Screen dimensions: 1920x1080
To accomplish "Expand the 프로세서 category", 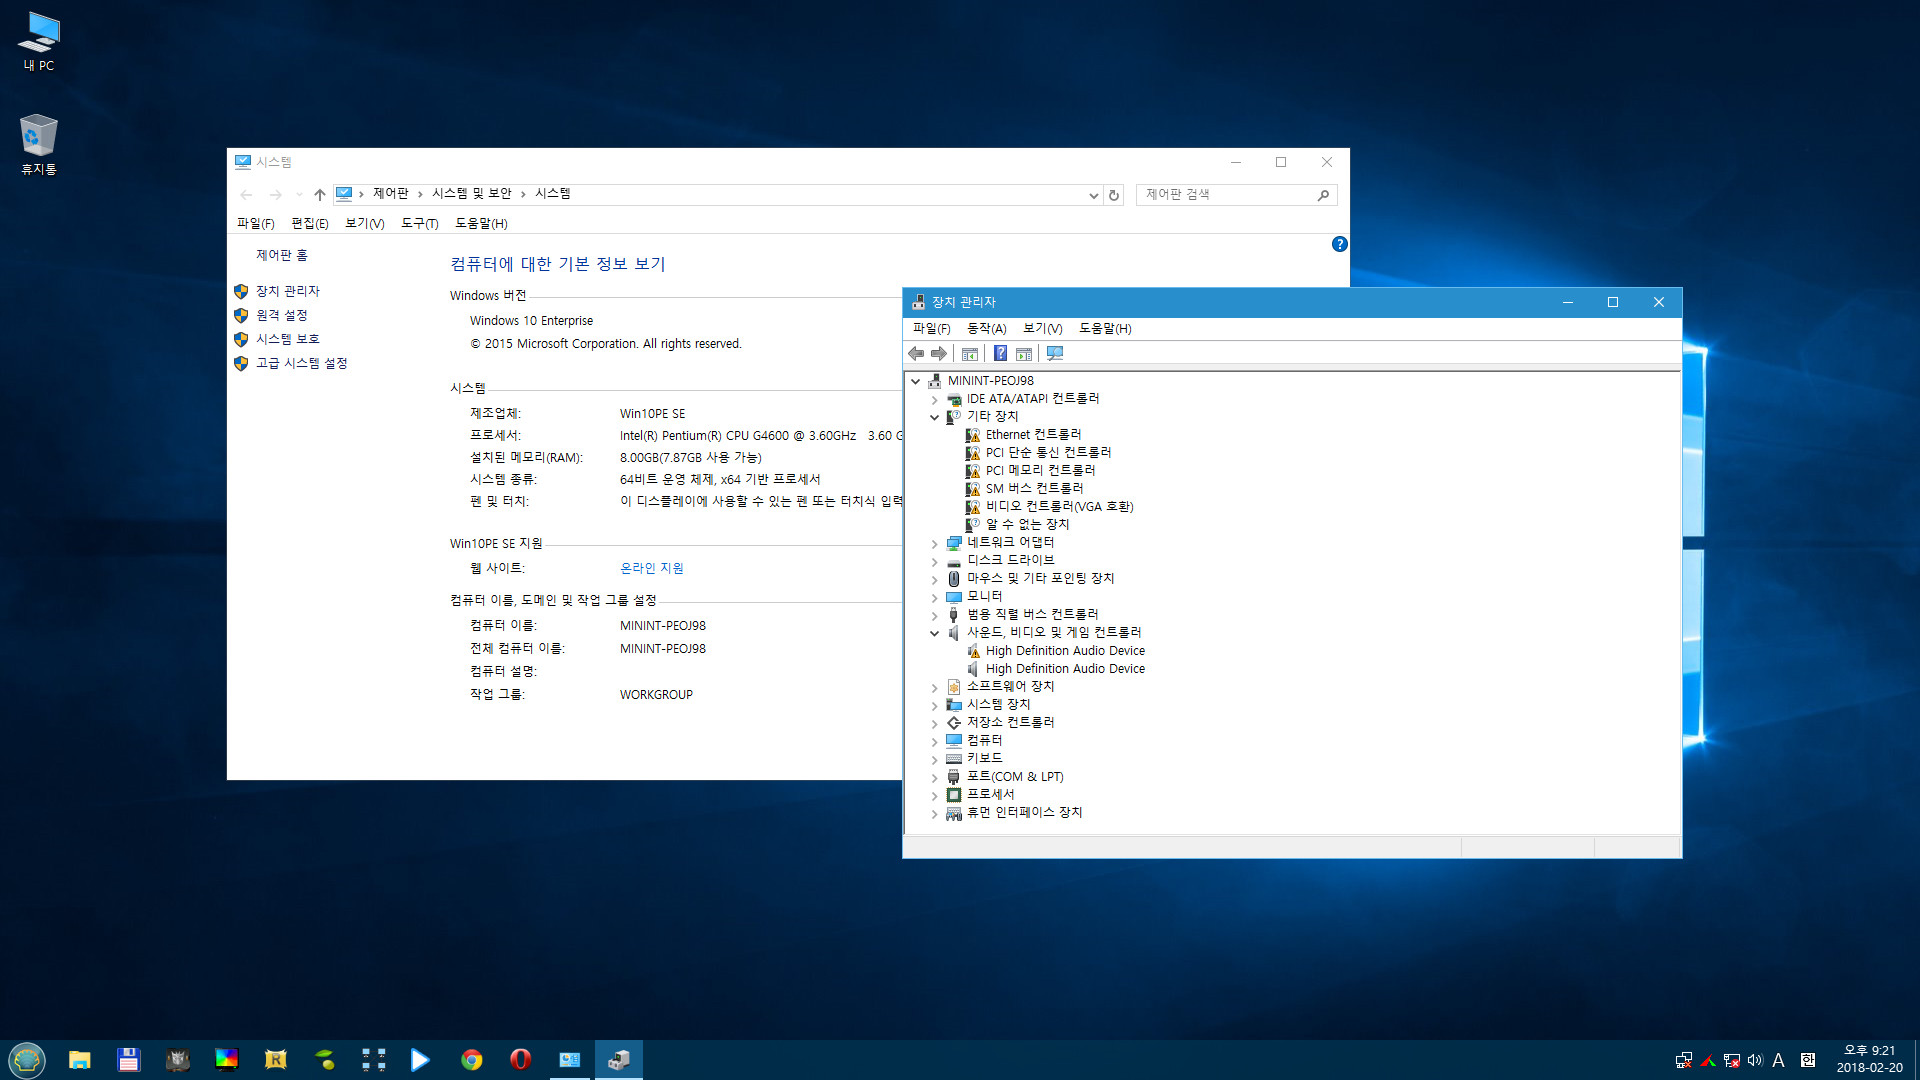I will click(934, 795).
